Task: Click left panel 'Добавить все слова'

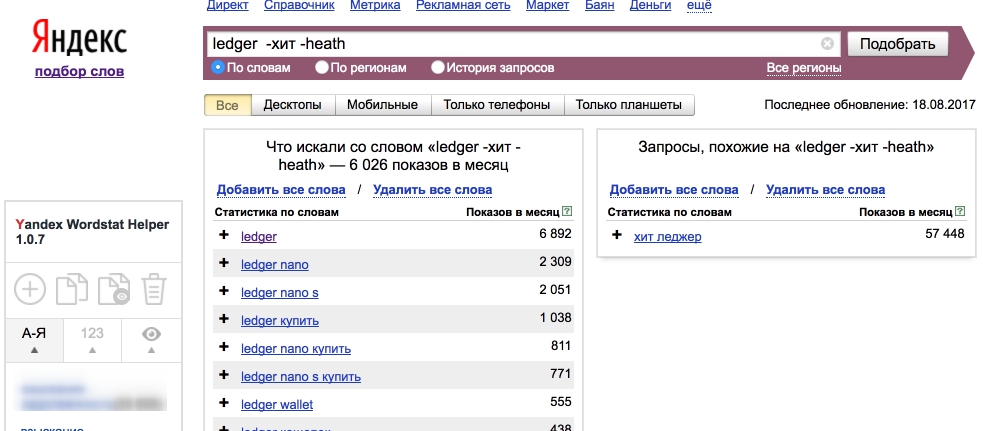Action: (281, 189)
